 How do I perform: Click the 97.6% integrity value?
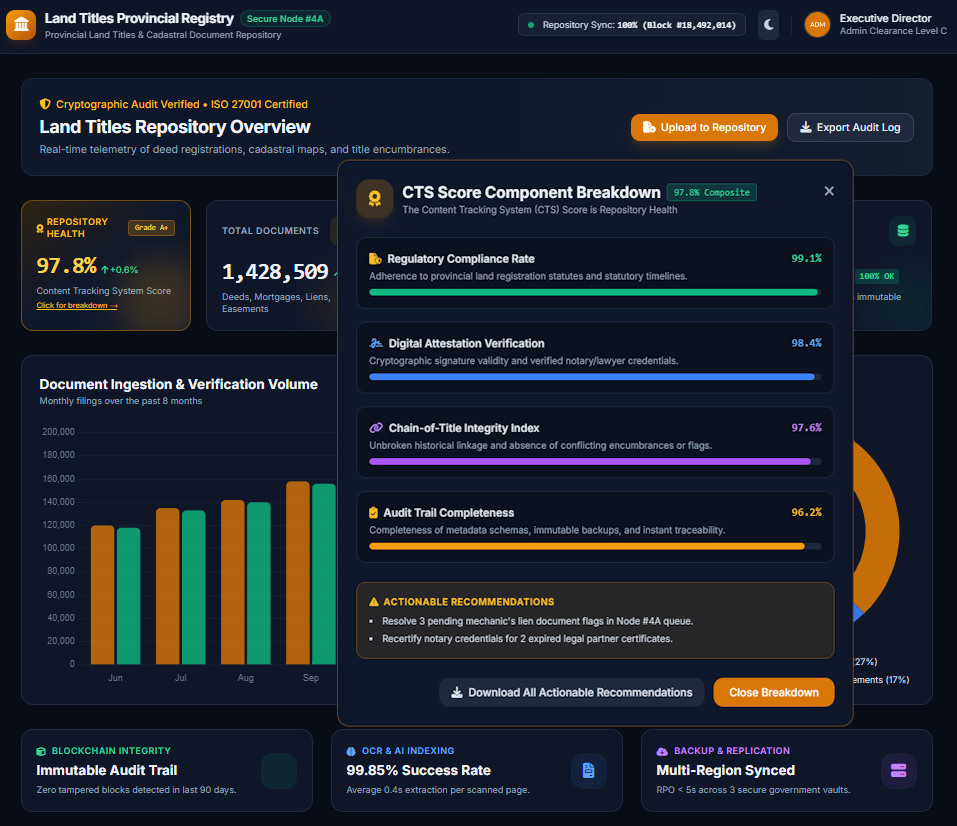(806, 427)
